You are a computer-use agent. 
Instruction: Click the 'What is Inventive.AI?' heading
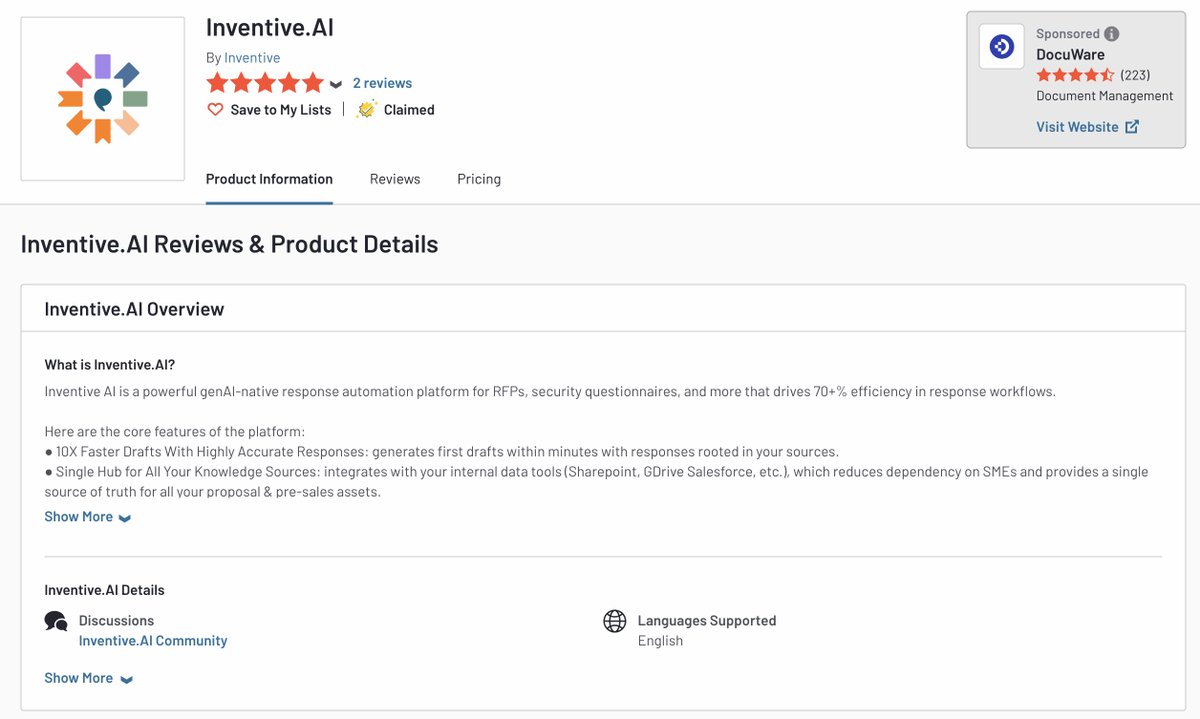[x=110, y=365]
